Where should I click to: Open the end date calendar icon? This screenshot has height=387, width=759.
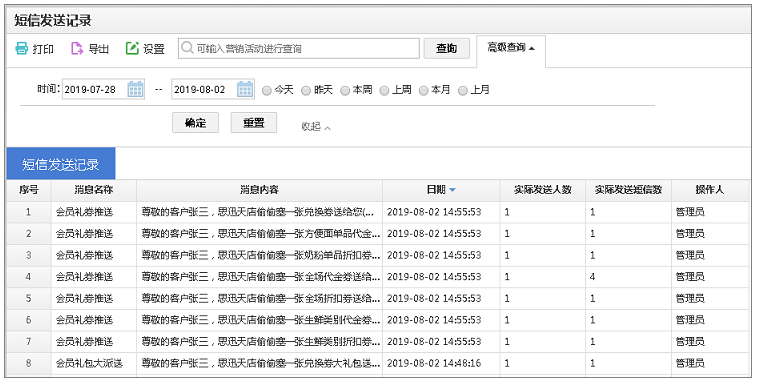pyautogui.click(x=245, y=89)
